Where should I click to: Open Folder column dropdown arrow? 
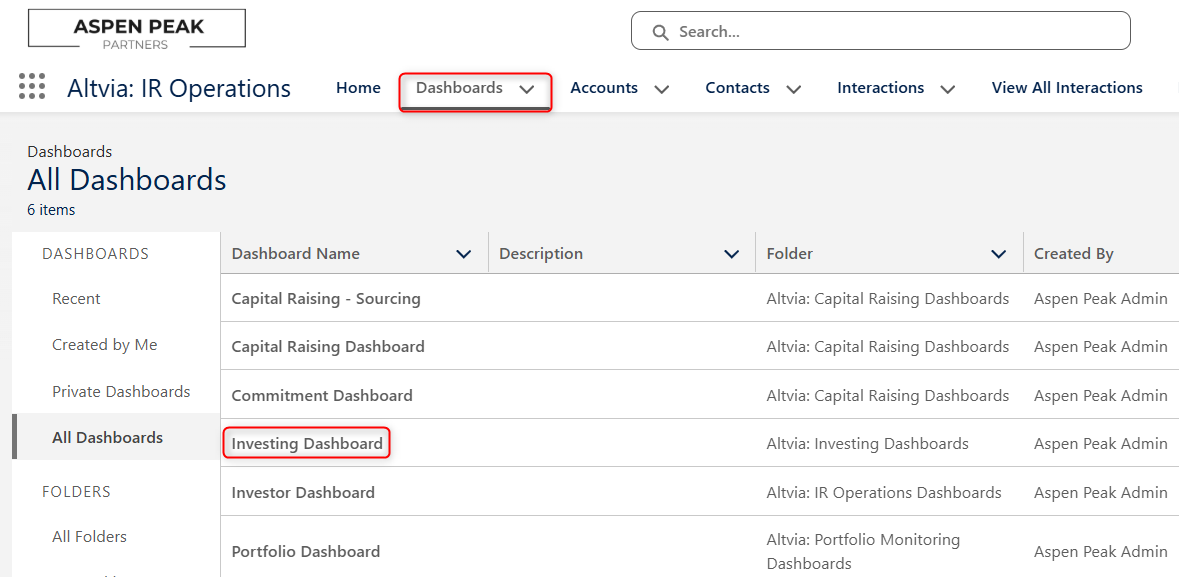point(999,254)
